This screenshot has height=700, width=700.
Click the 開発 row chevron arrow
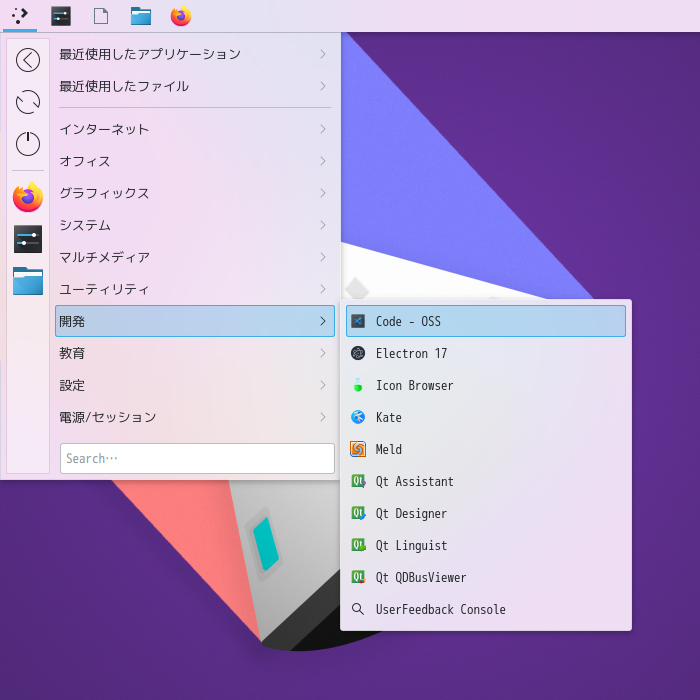pos(323,321)
